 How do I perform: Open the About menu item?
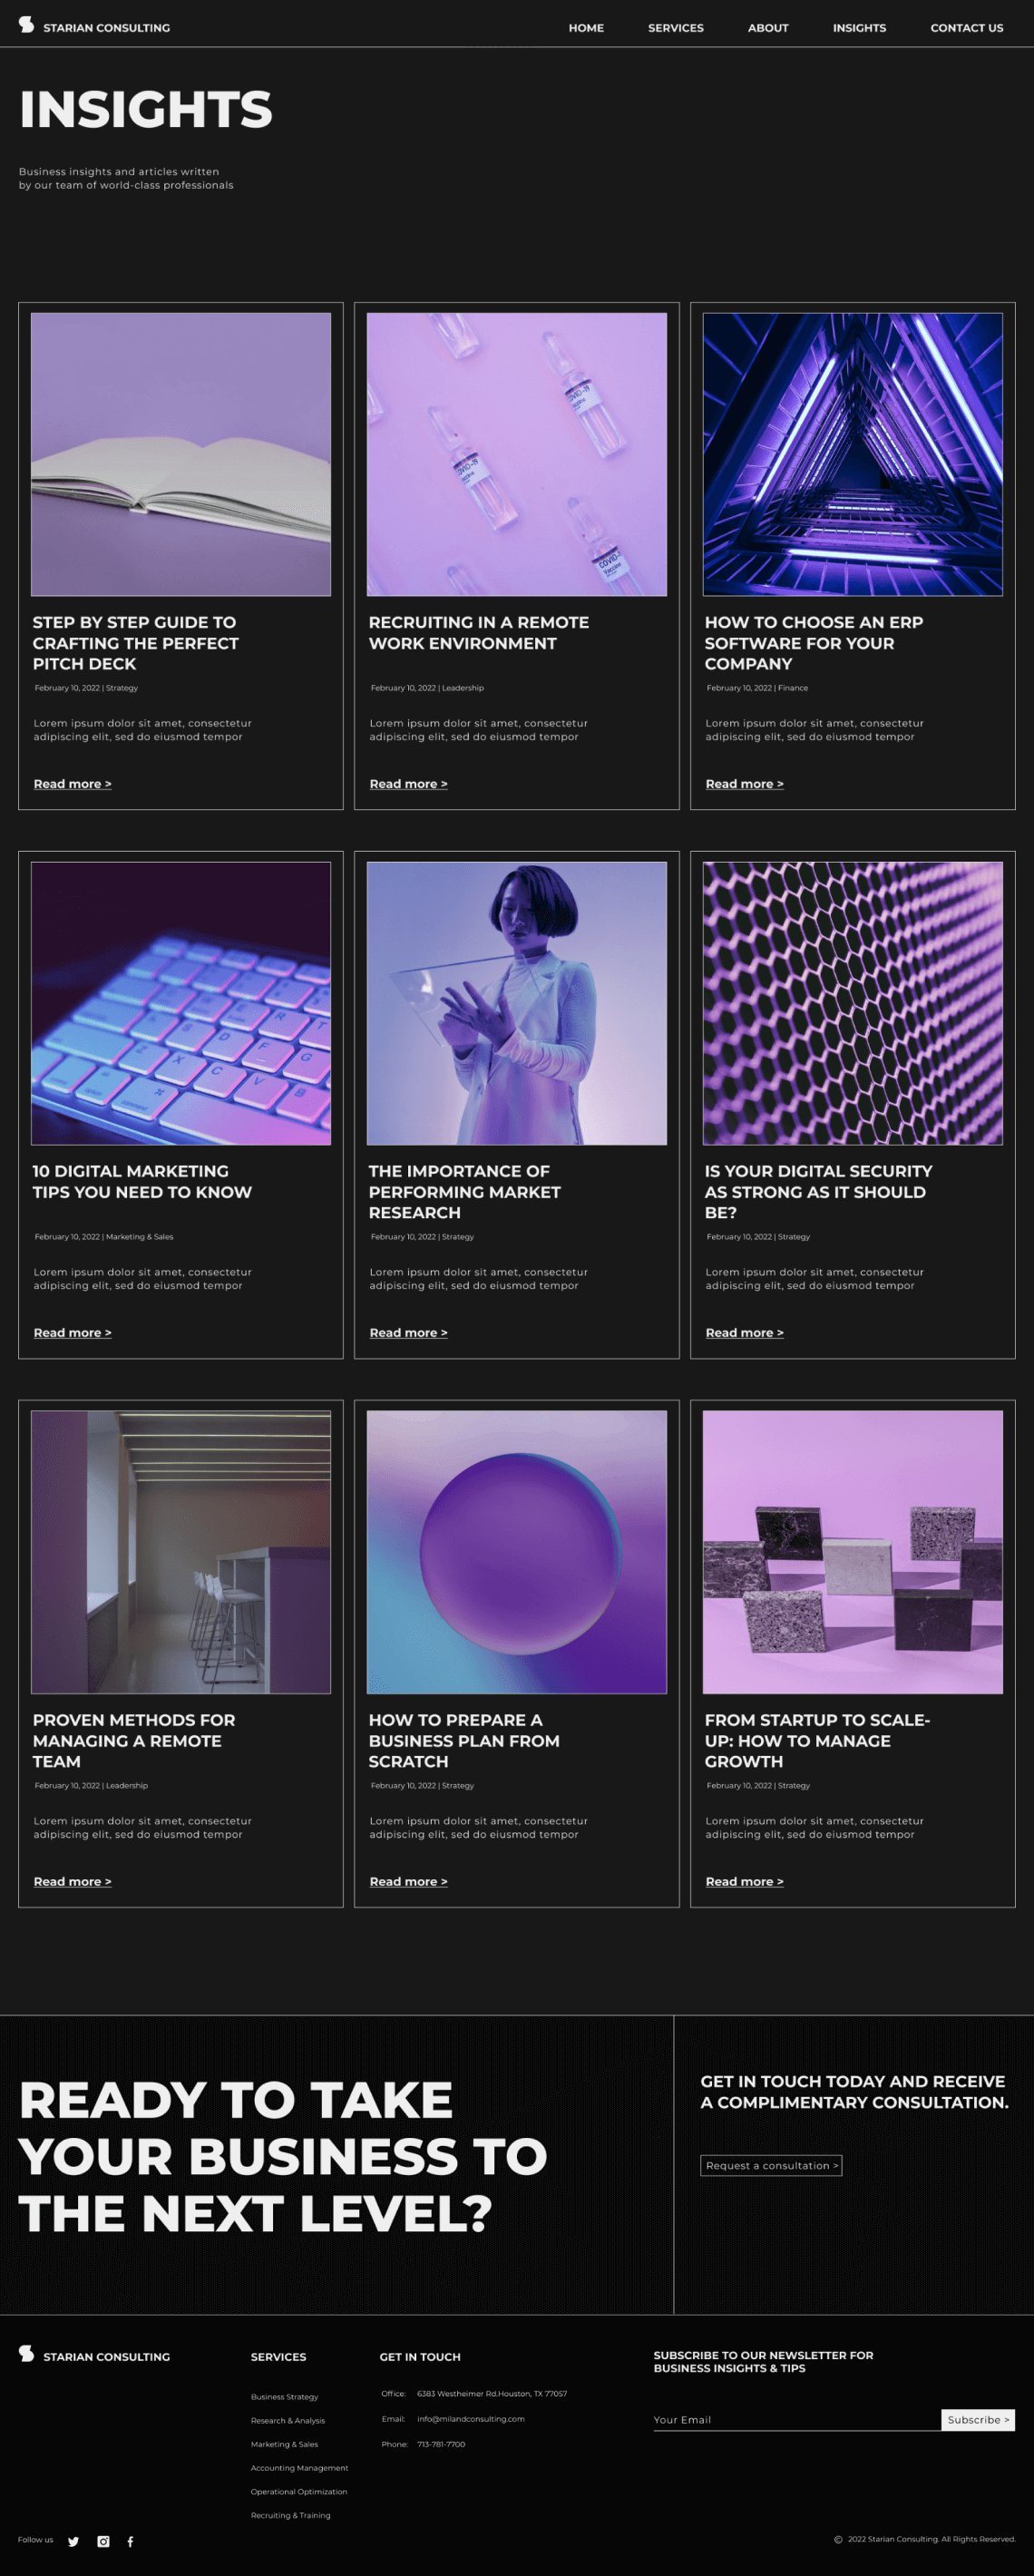coord(767,28)
